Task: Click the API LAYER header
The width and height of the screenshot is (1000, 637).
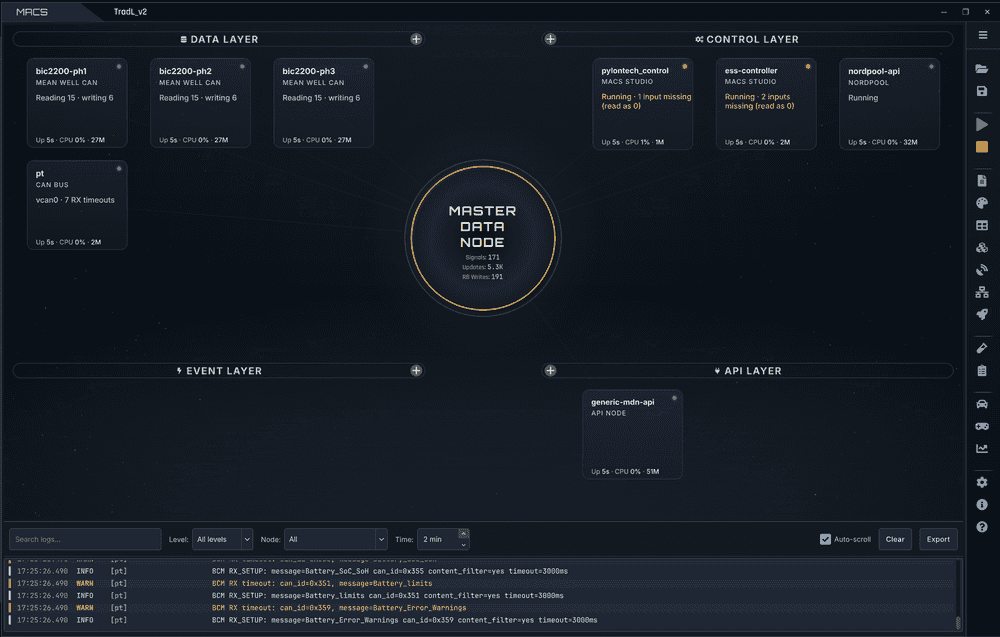Action: click(747, 370)
